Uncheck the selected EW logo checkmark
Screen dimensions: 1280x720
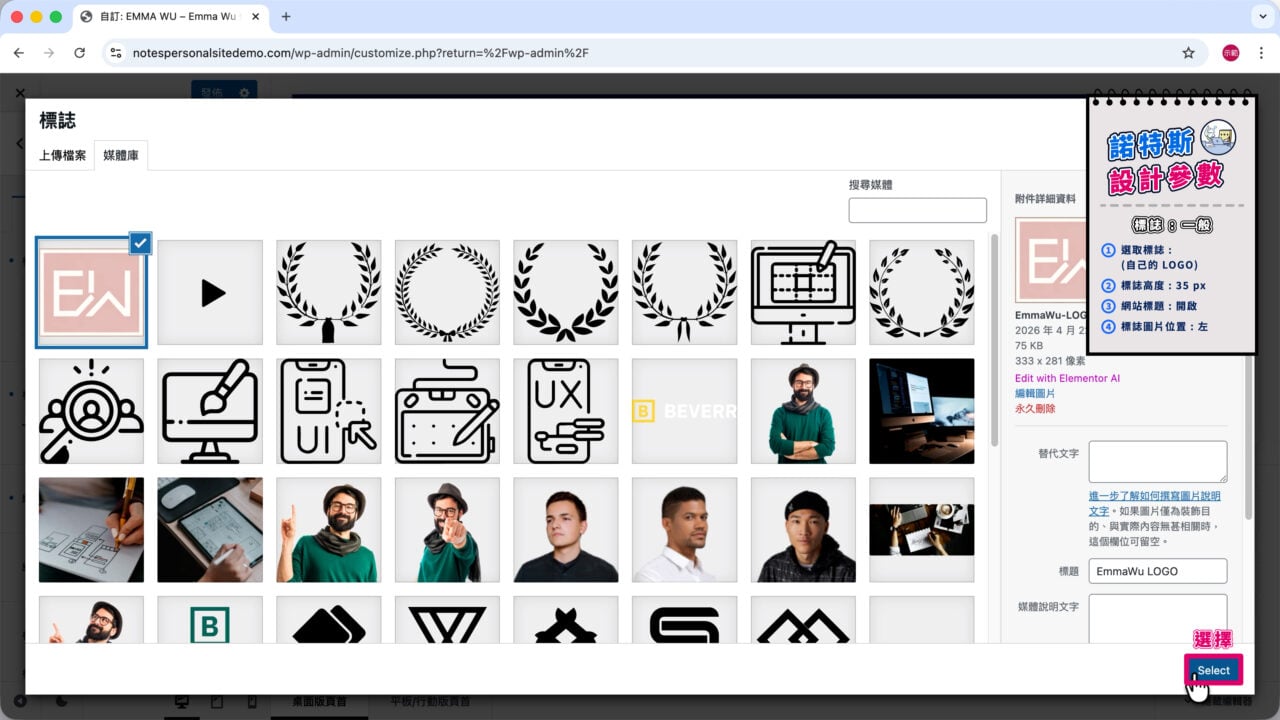pos(141,243)
